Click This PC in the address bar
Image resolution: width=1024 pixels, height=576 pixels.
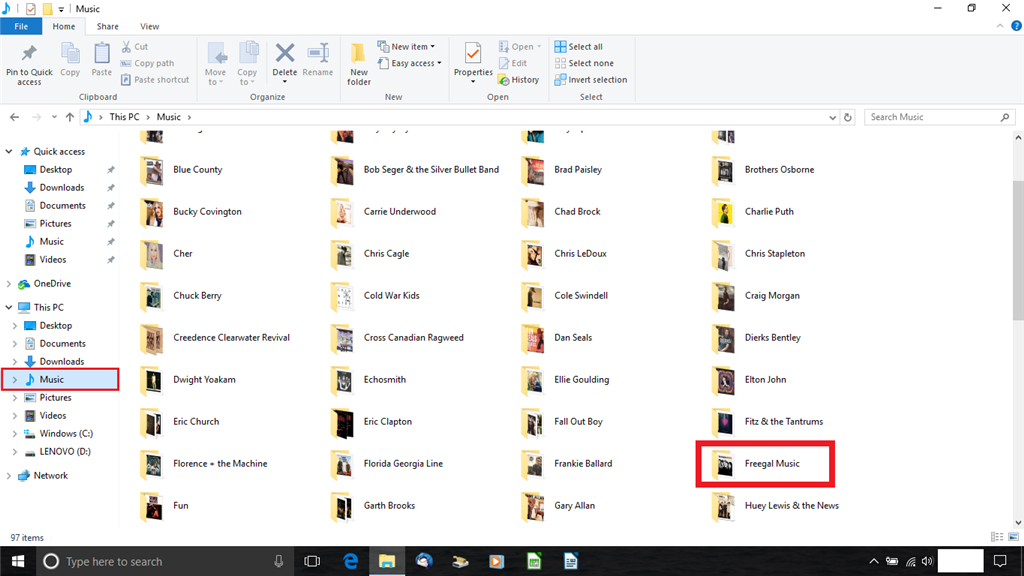(124, 117)
